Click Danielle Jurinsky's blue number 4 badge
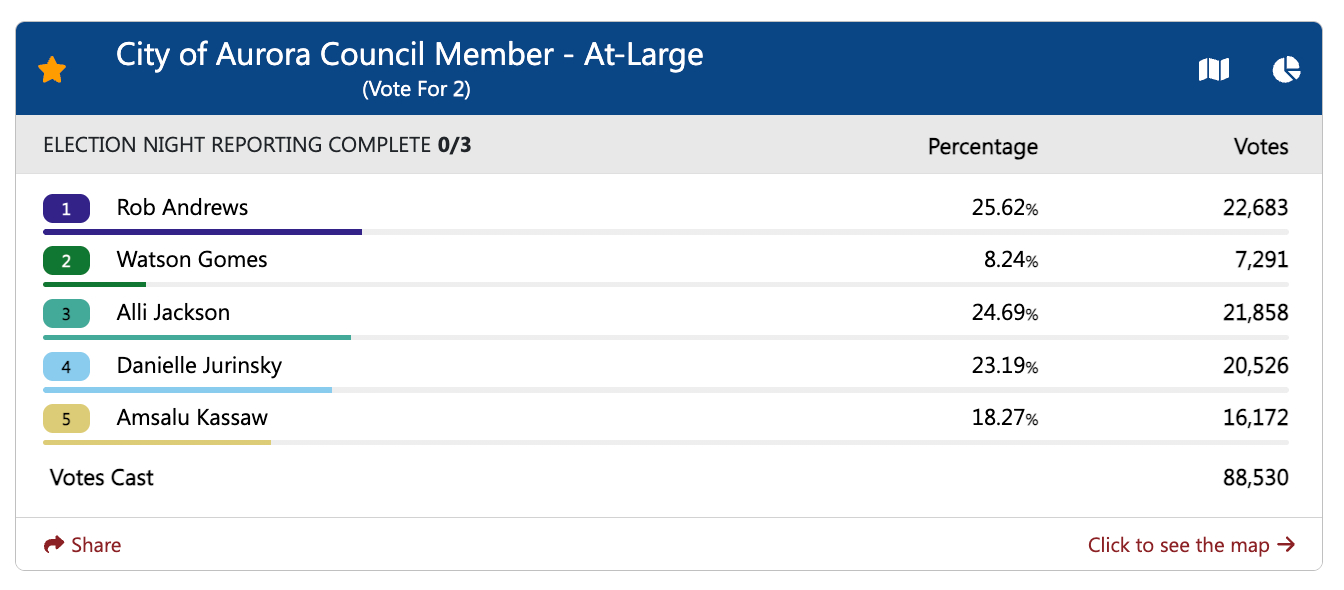1344x590 pixels. [x=66, y=366]
